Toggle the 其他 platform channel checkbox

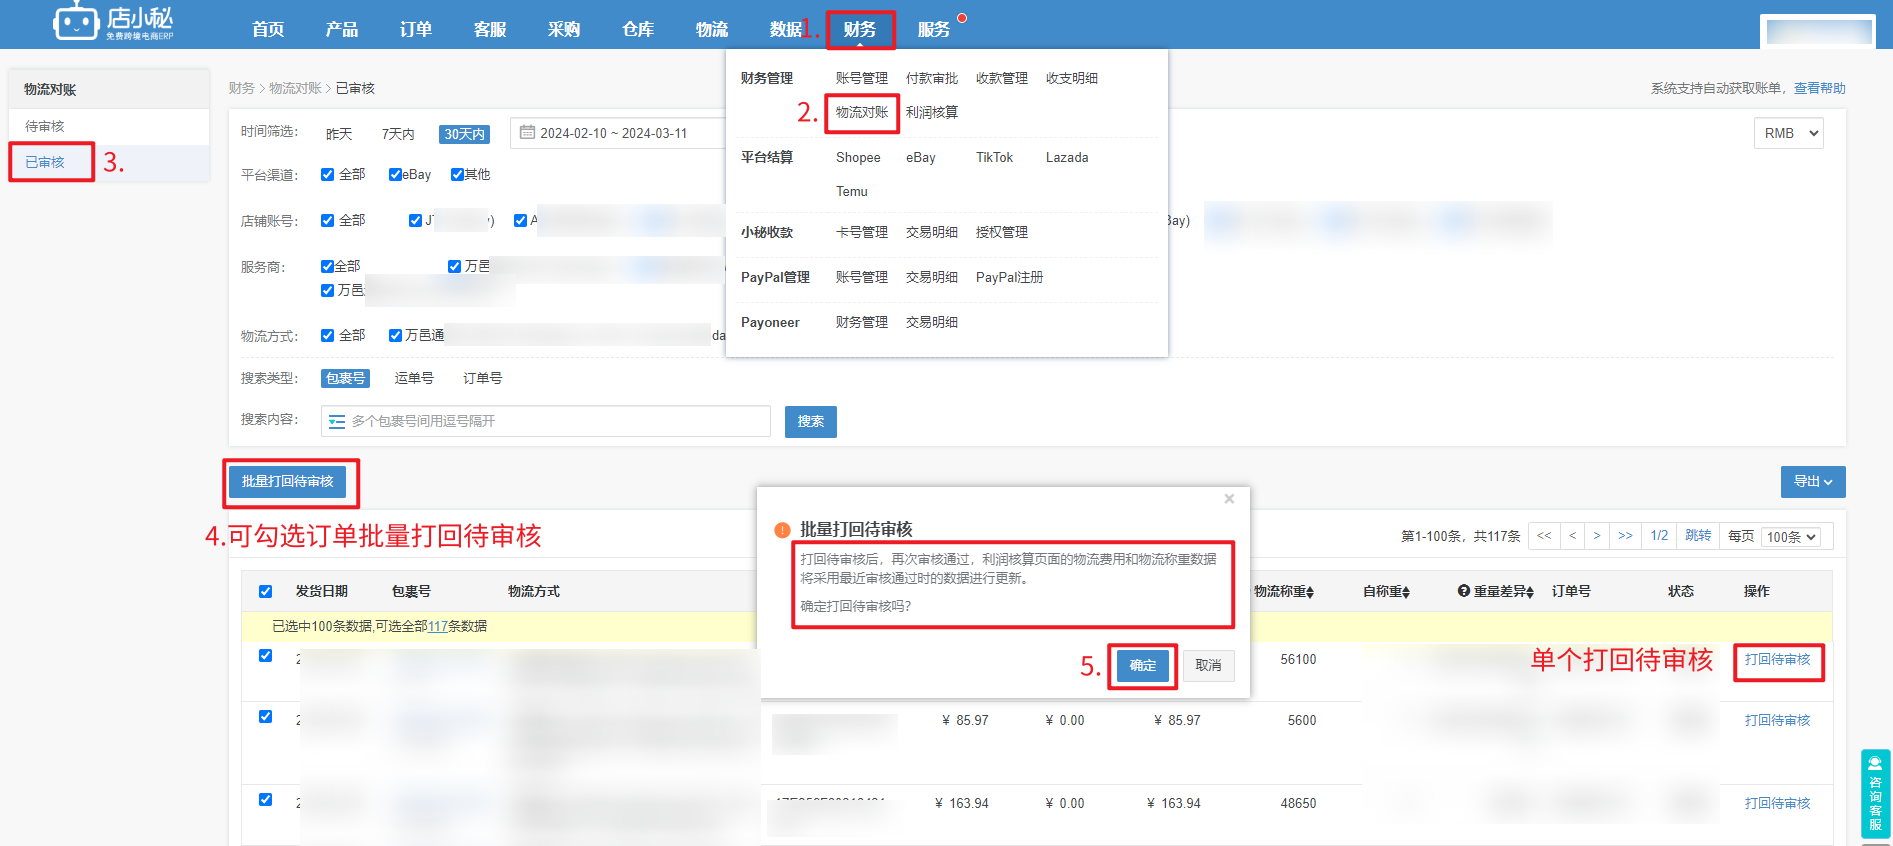tap(457, 175)
